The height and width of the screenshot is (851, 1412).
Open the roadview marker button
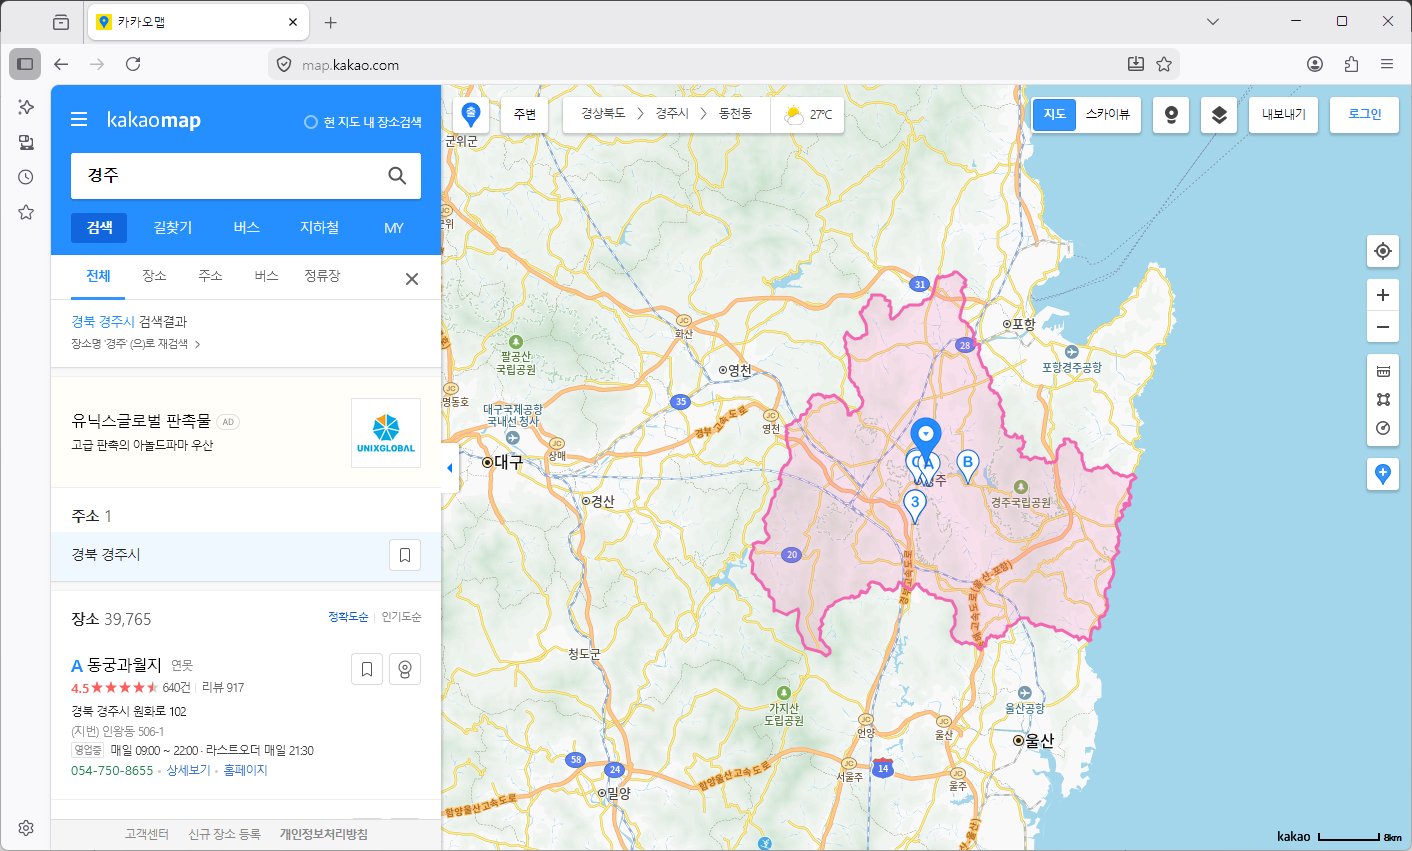pyautogui.click(x=1171, y=115)
